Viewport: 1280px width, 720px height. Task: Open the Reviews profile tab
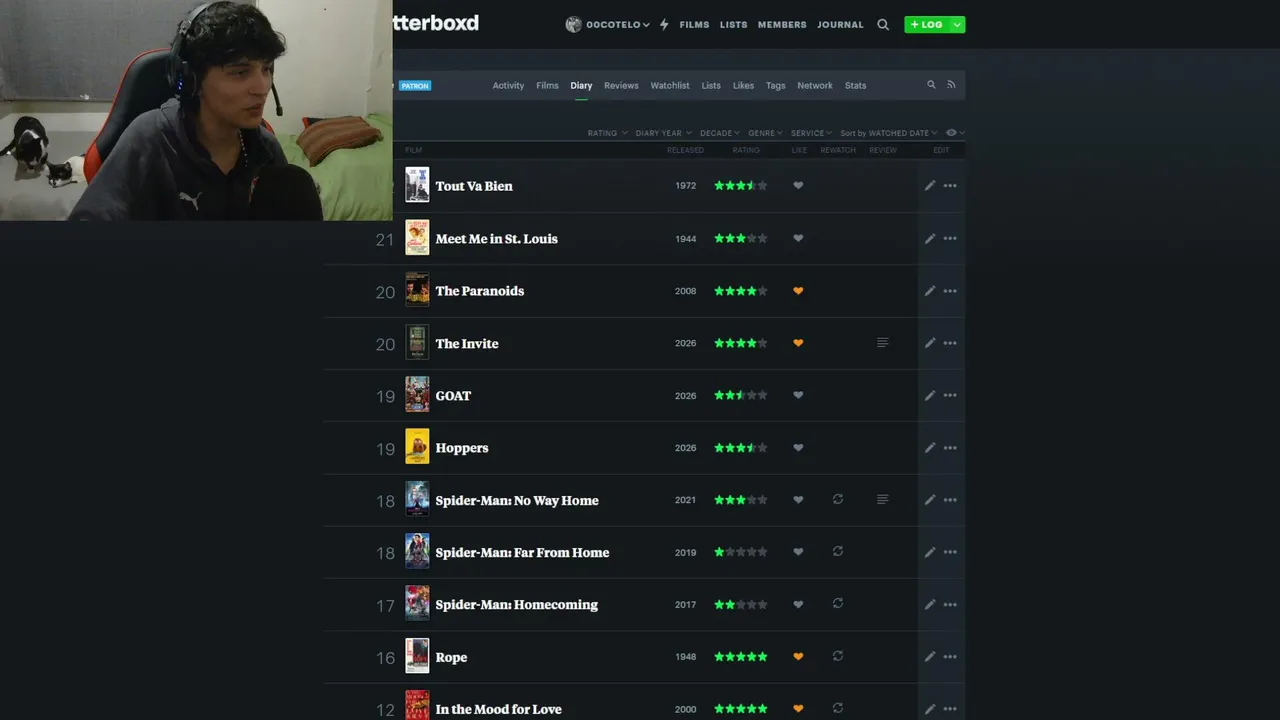coord(621,86)
